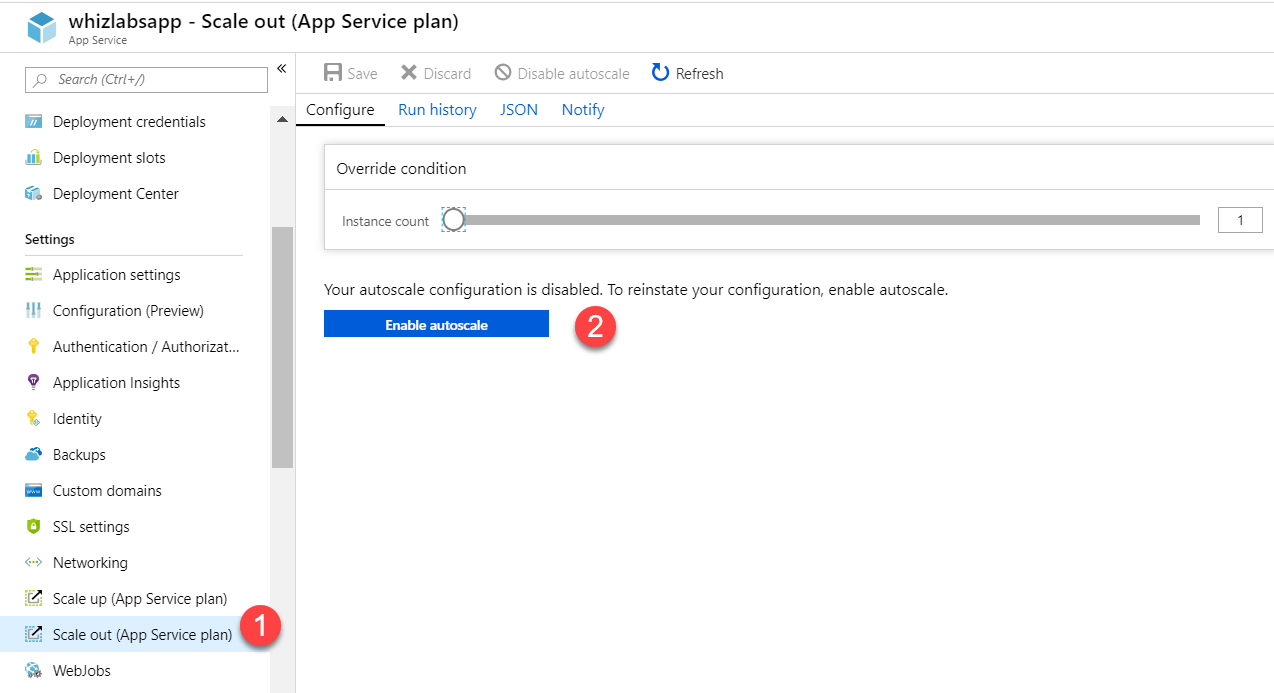Open Application Insights menu item
This screenshot has height=693, width=1274.
click(x=117, y=383)
